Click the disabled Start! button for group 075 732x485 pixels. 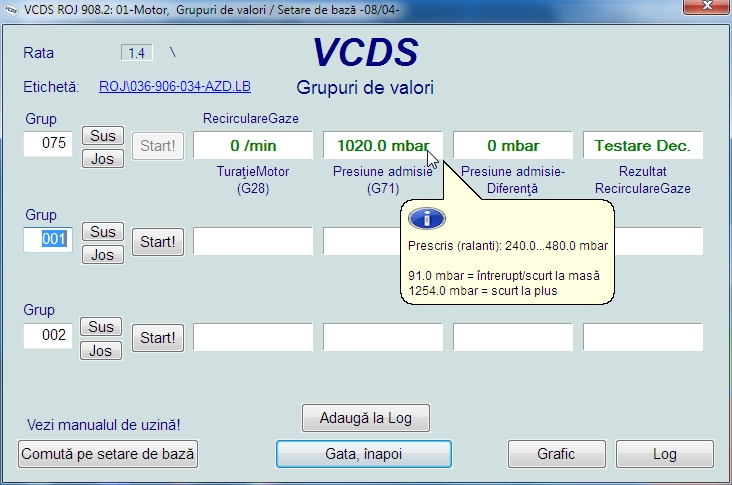[158, 146]
